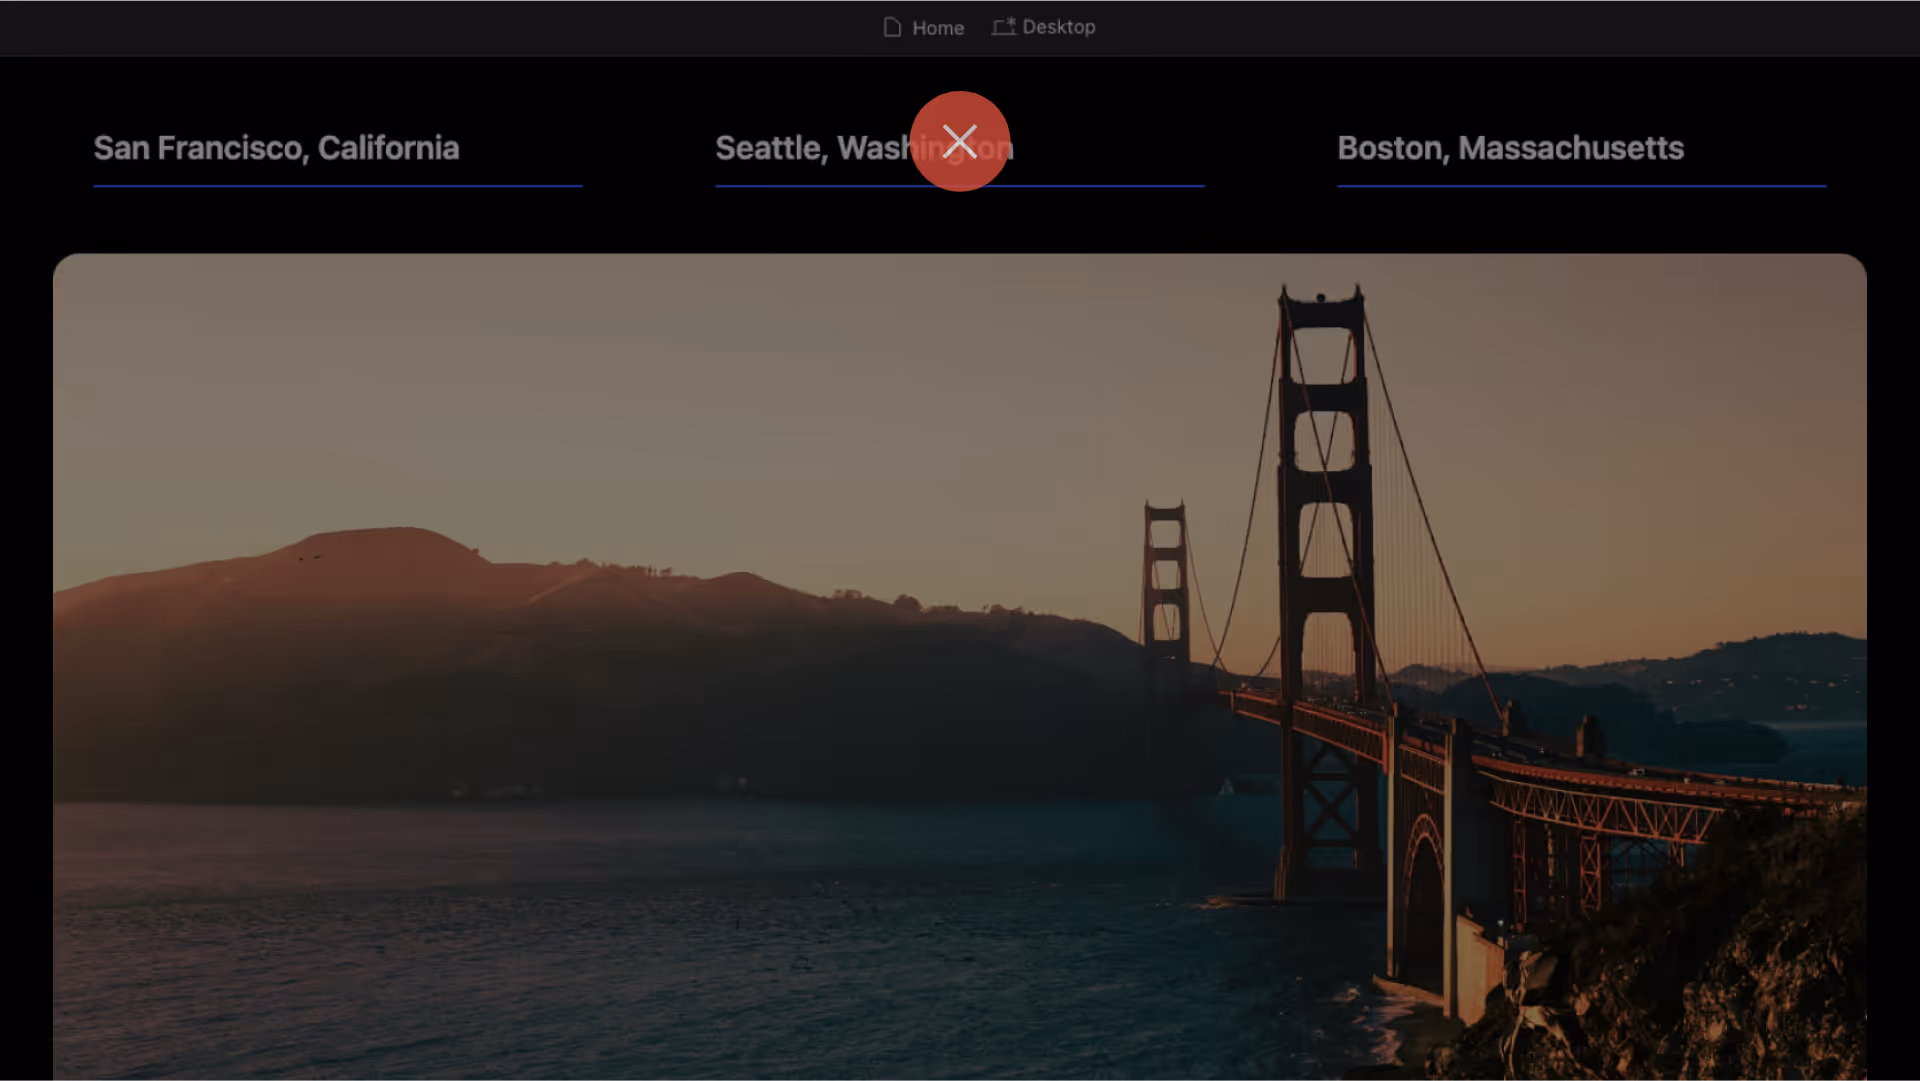Open the Seattle, Washington heading

[x=800, y=148]
